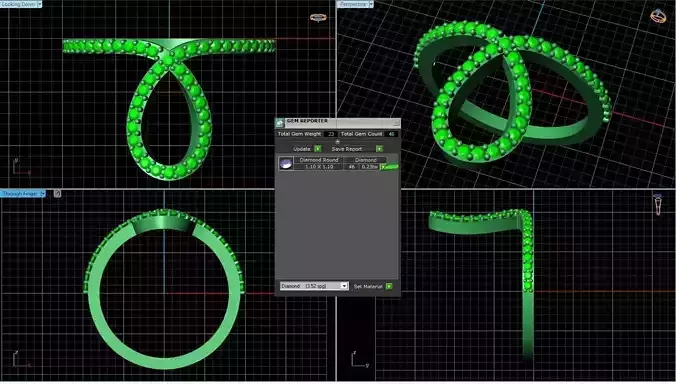Click the 'Total Gem Weight' label
Screen dimensions: 676x384
point(299,134)
